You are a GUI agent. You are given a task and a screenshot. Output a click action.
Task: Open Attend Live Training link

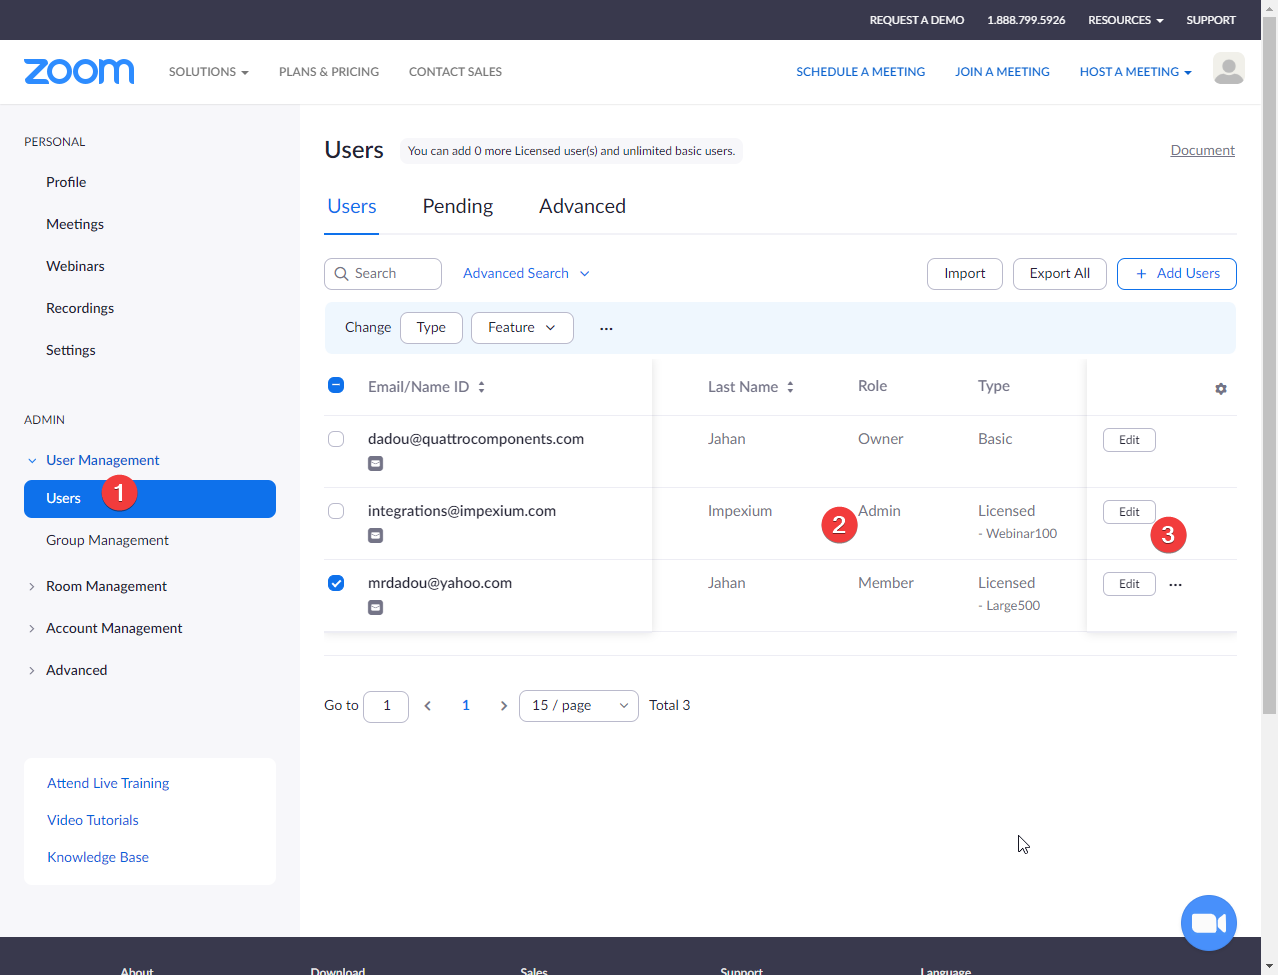tap(108, 783)
